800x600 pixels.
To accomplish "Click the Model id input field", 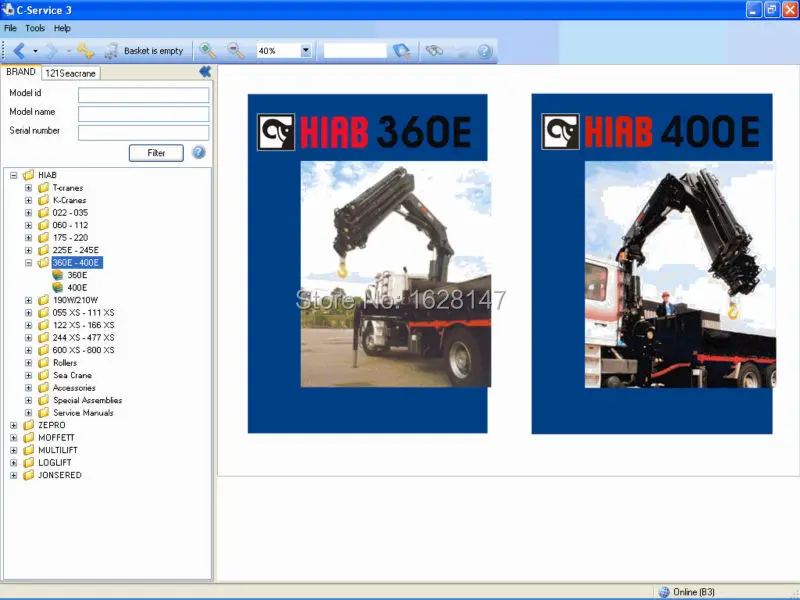I will pos(143,95).
